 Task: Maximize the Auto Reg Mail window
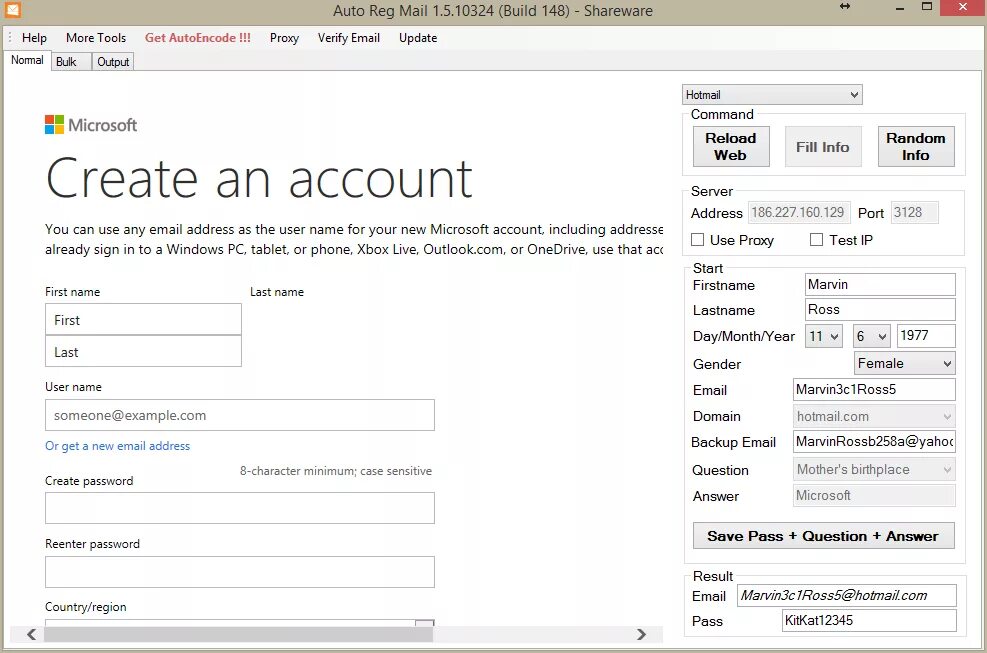point(927,7)
